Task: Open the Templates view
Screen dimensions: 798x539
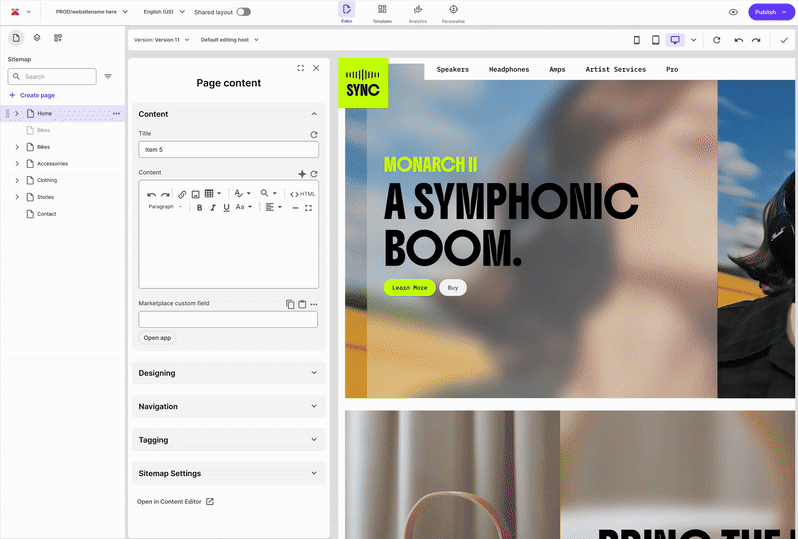Action: pos(382,12)
